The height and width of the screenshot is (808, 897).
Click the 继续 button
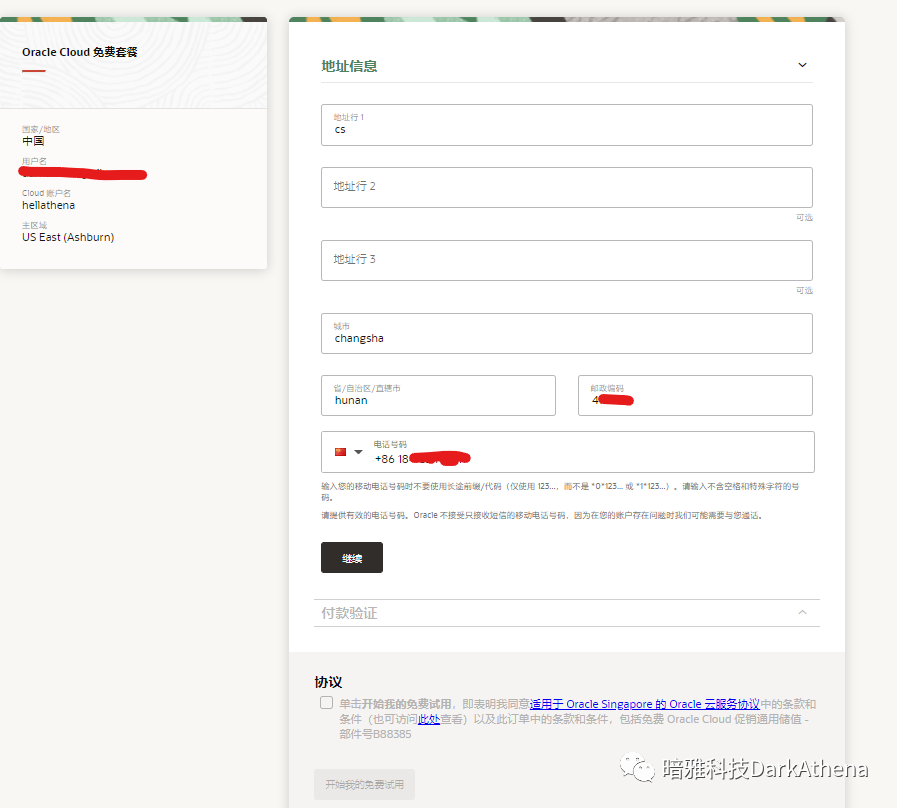tap(352, 557)
